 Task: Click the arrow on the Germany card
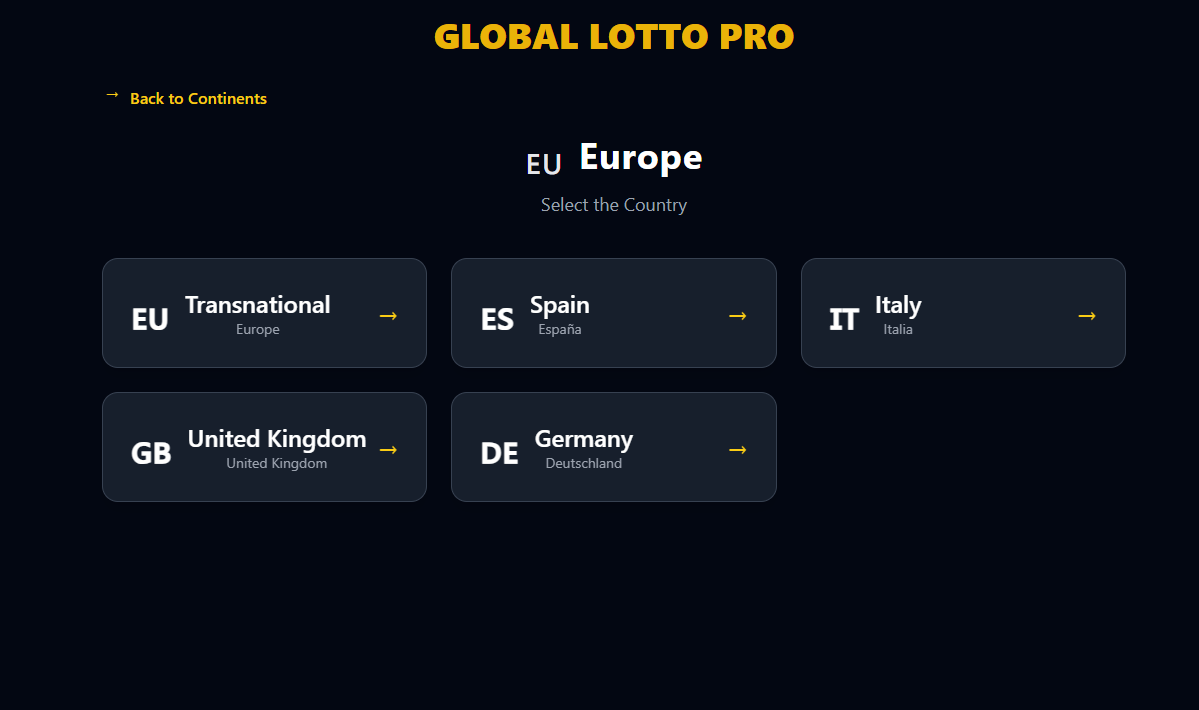click(x=738, y=449)
